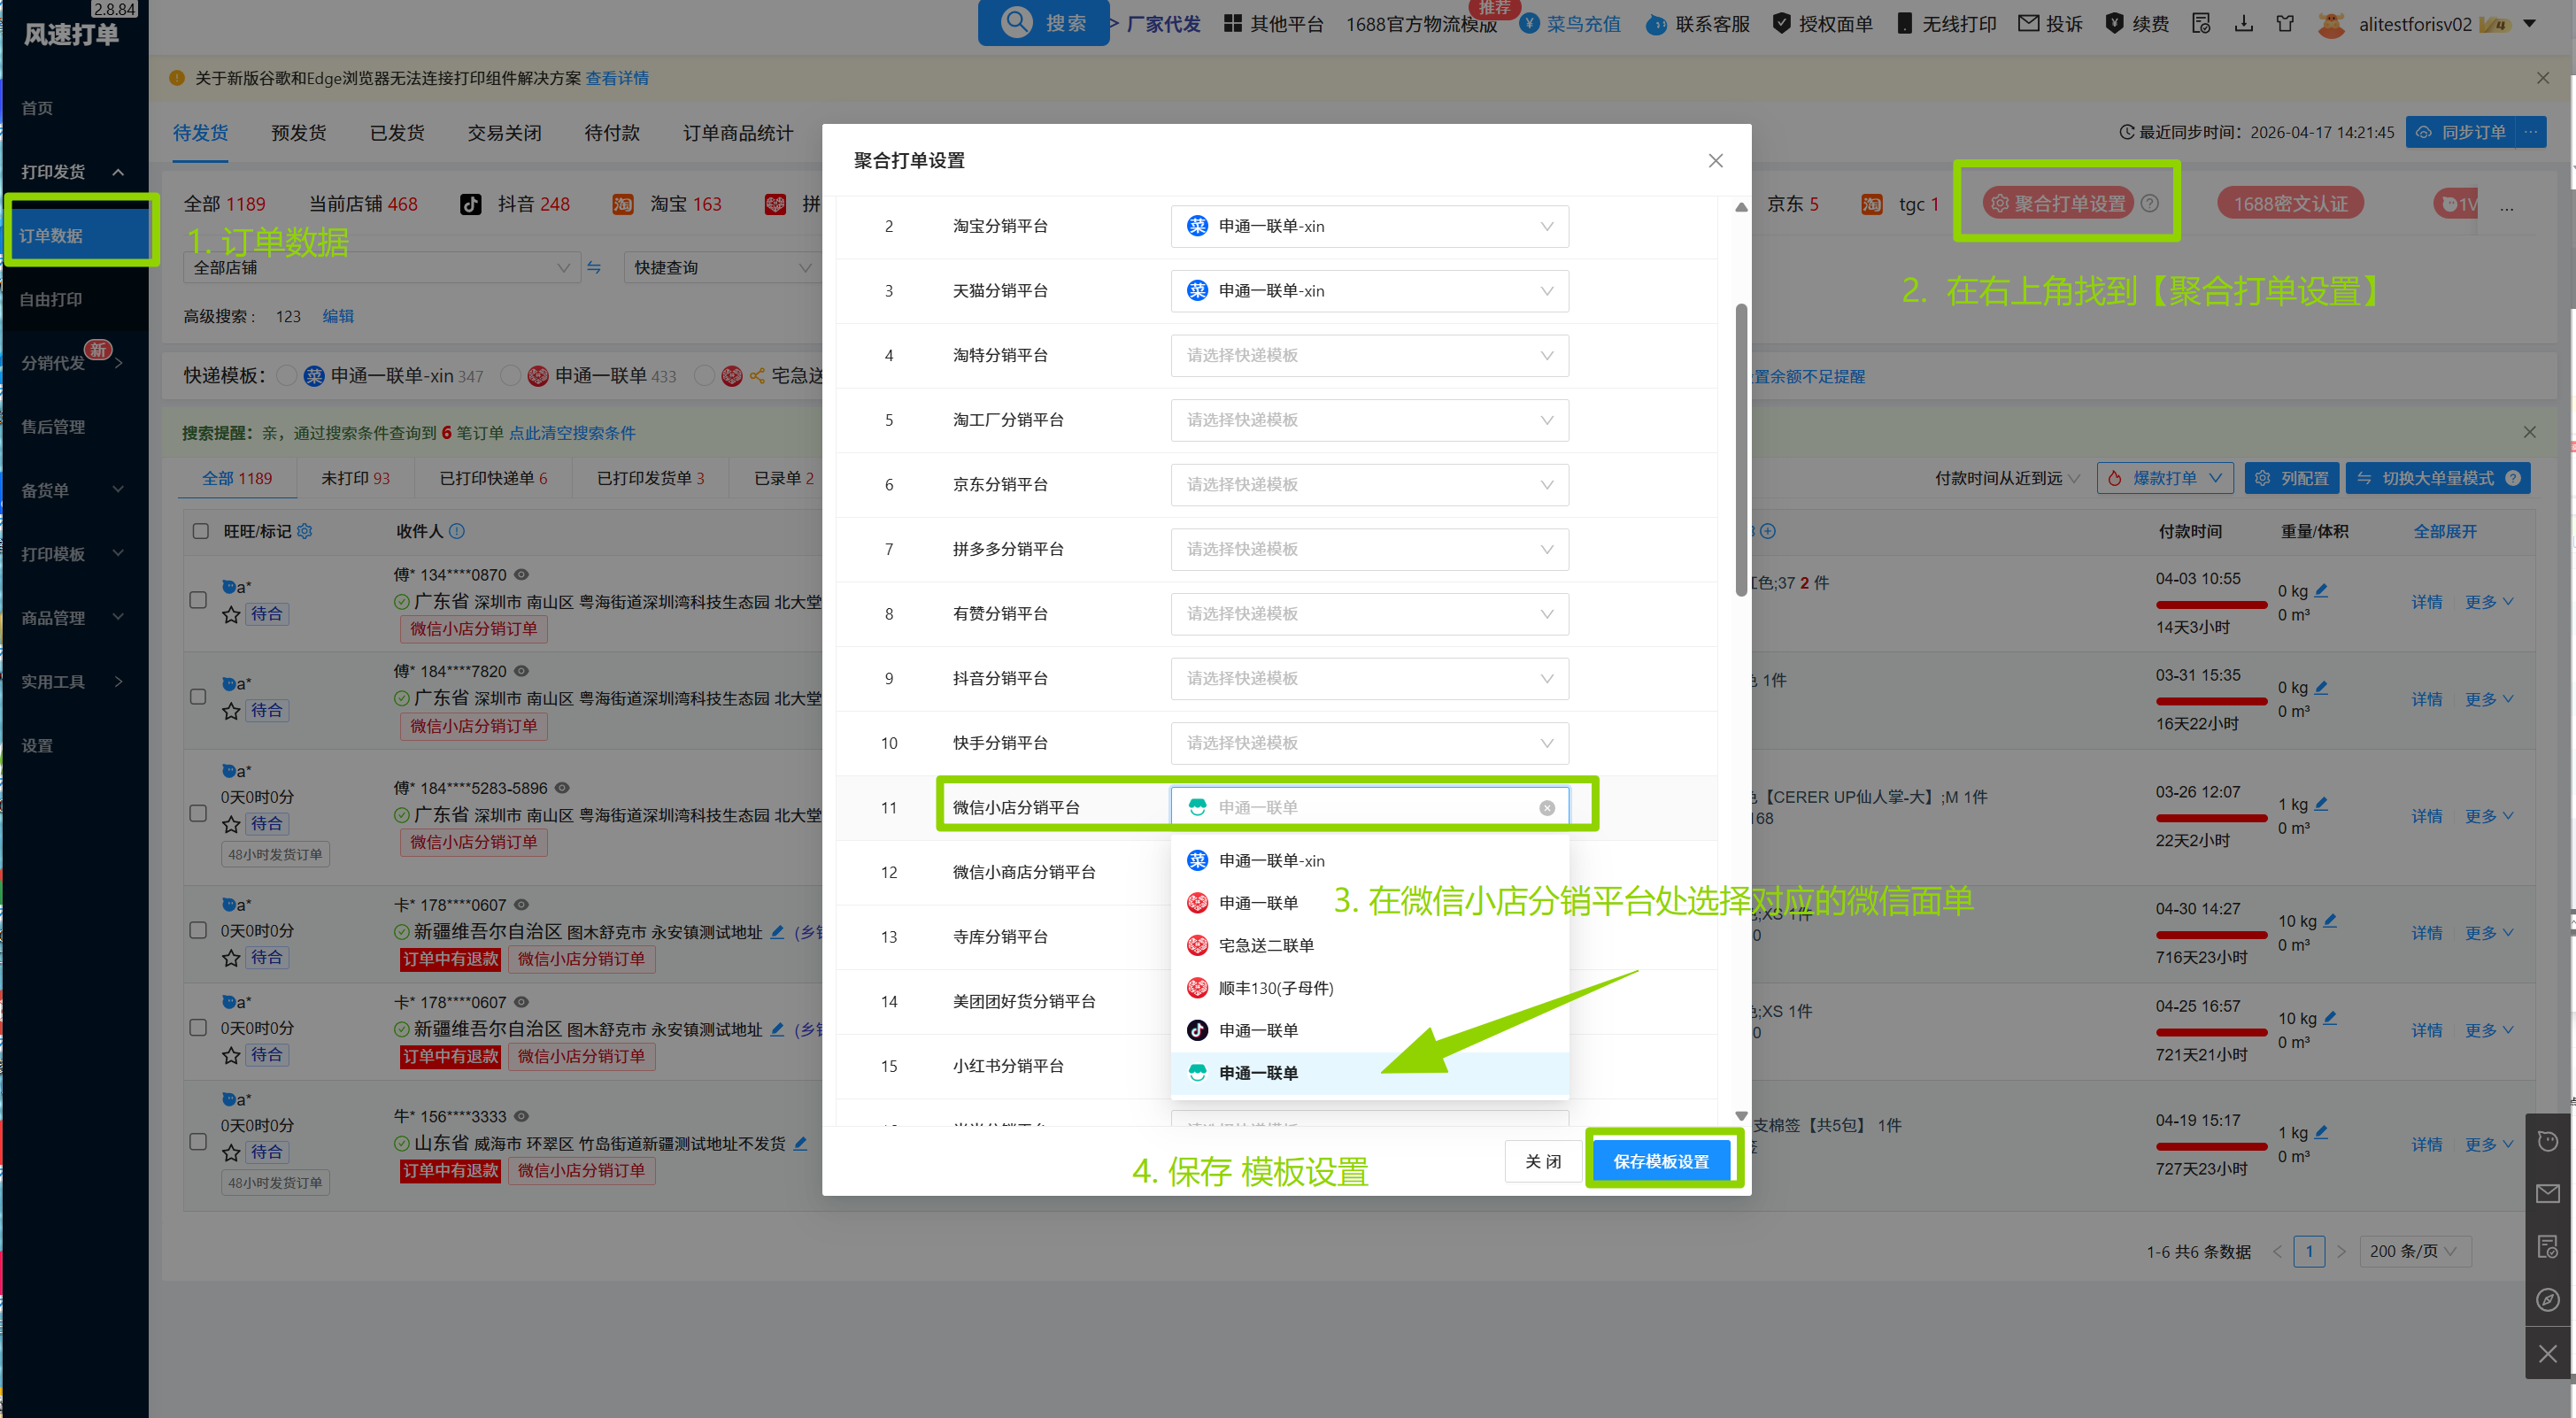This screenshot has height=1418, width=2576.
Task: Dismiss the browser notice banner
Action: pos(2543,78)
